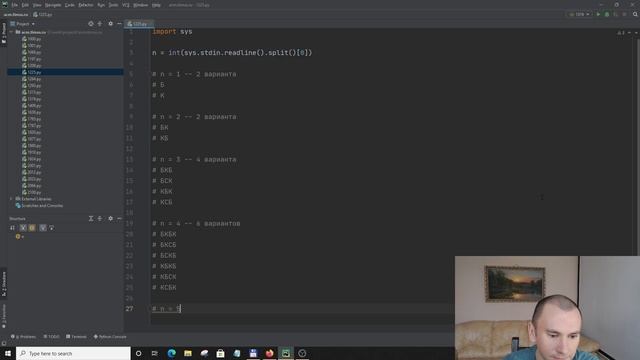Switch to PyCharm in the taskbar
640x360 pixels.
point(286,353)
